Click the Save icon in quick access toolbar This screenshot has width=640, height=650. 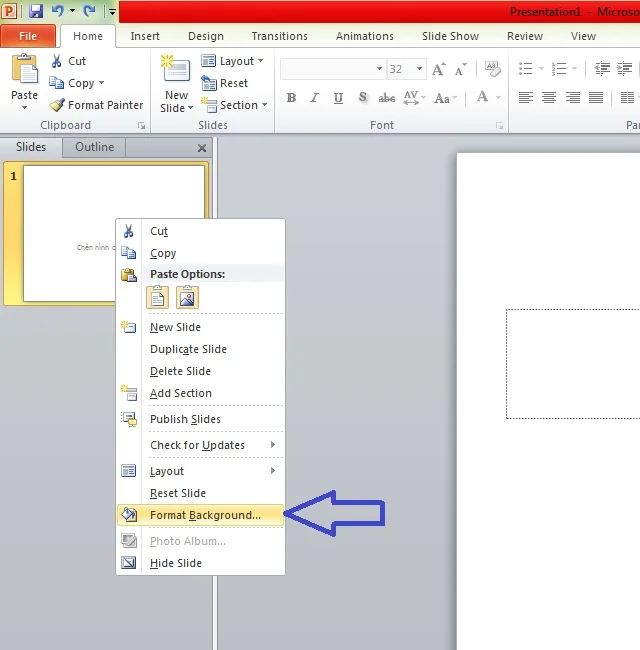click(x=36, y=12)
